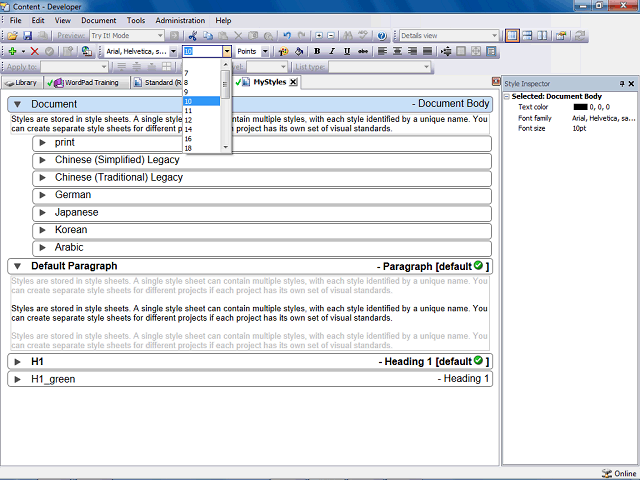This screenshot has width=640, height=480.
Task: Click the font color palette icon
Action: coord(283,51)
